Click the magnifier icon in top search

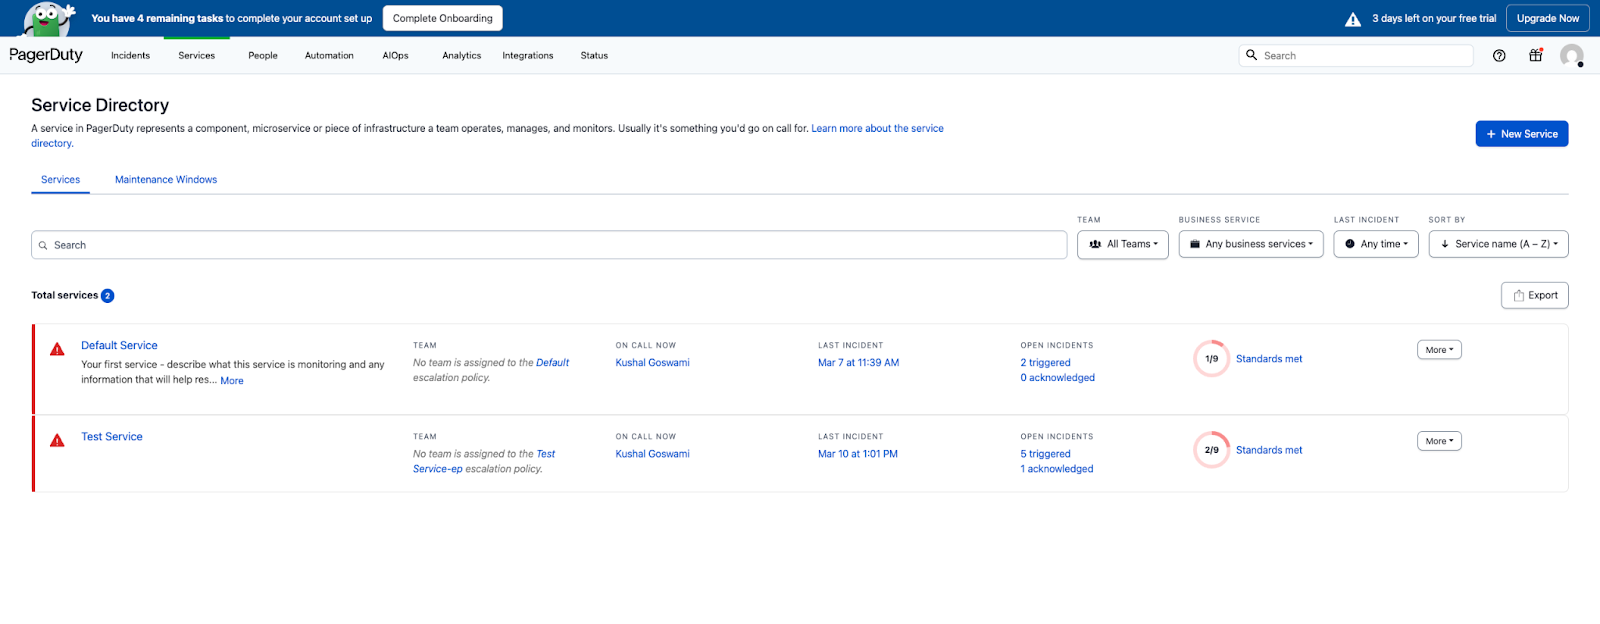[1251, 55]
